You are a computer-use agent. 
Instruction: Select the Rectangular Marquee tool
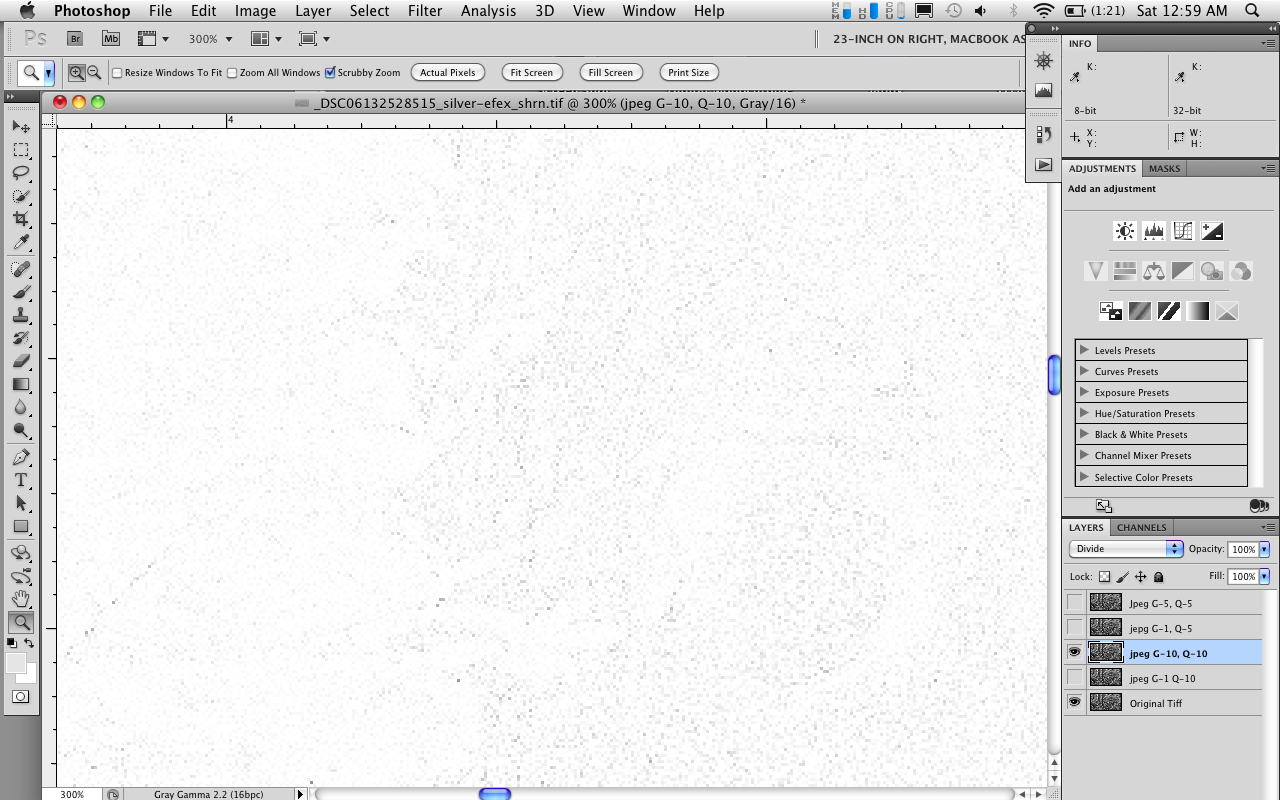tap(21, 150)
